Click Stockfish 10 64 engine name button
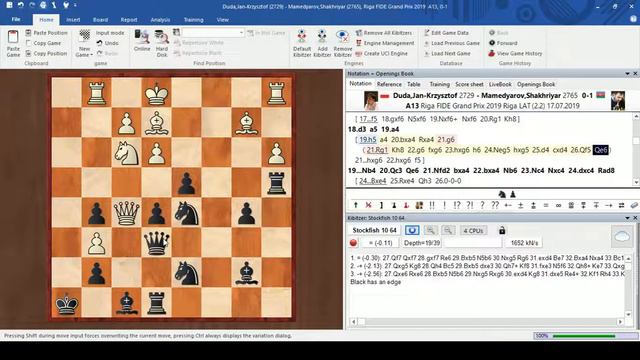This screenshot has height=360, width=640. coord(374,230)
